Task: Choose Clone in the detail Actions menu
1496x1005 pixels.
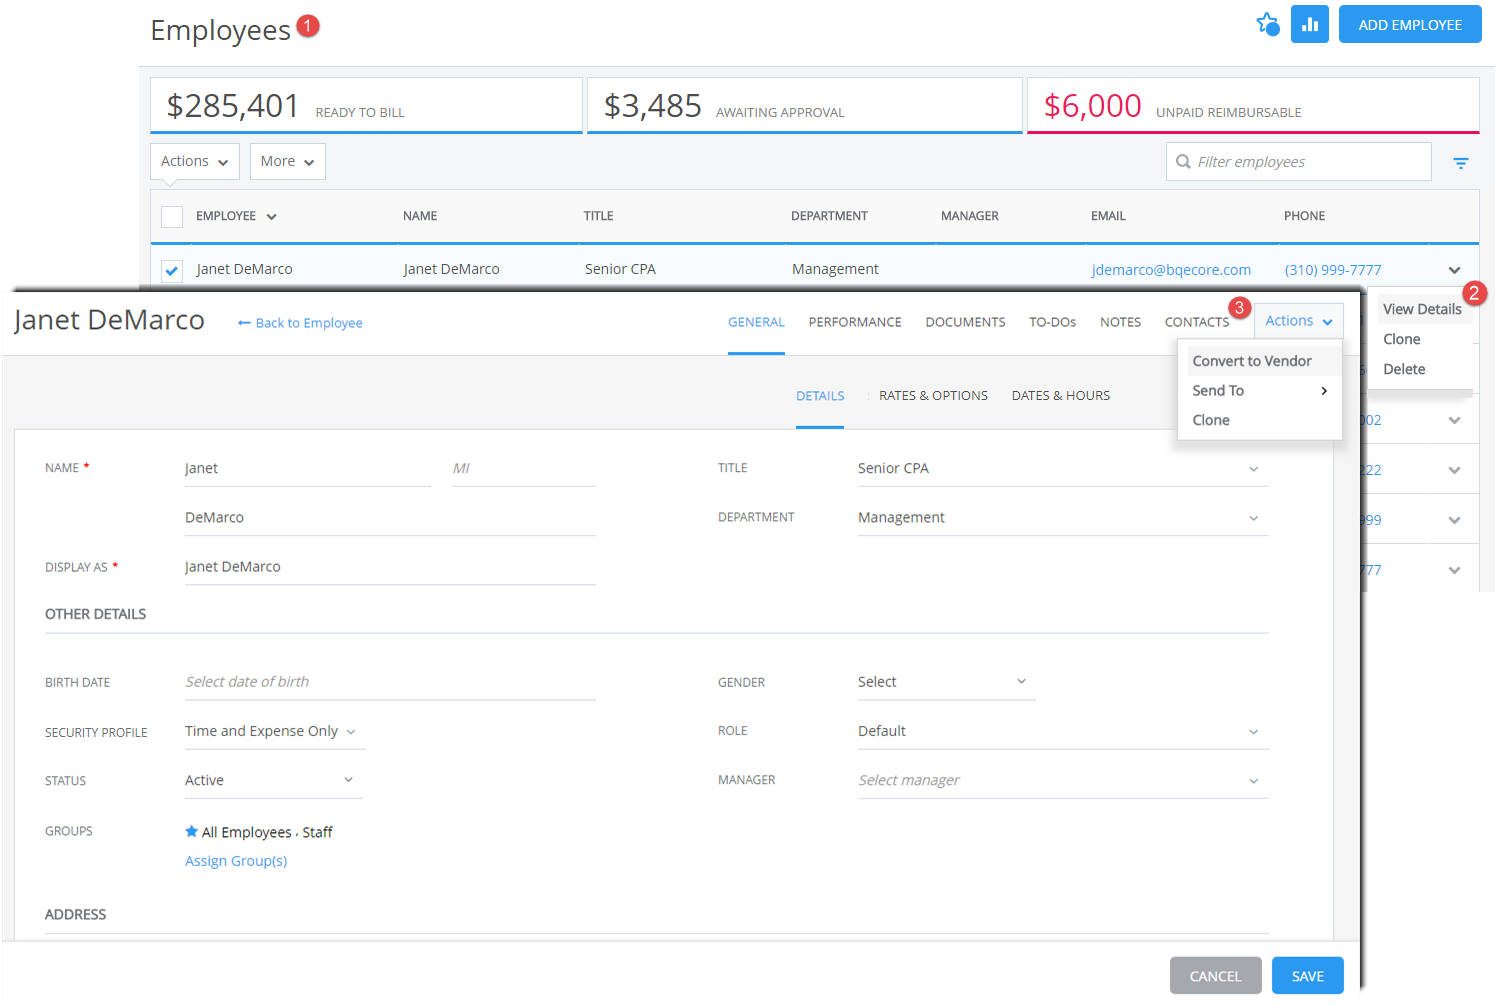Action: coord(1260,420)
